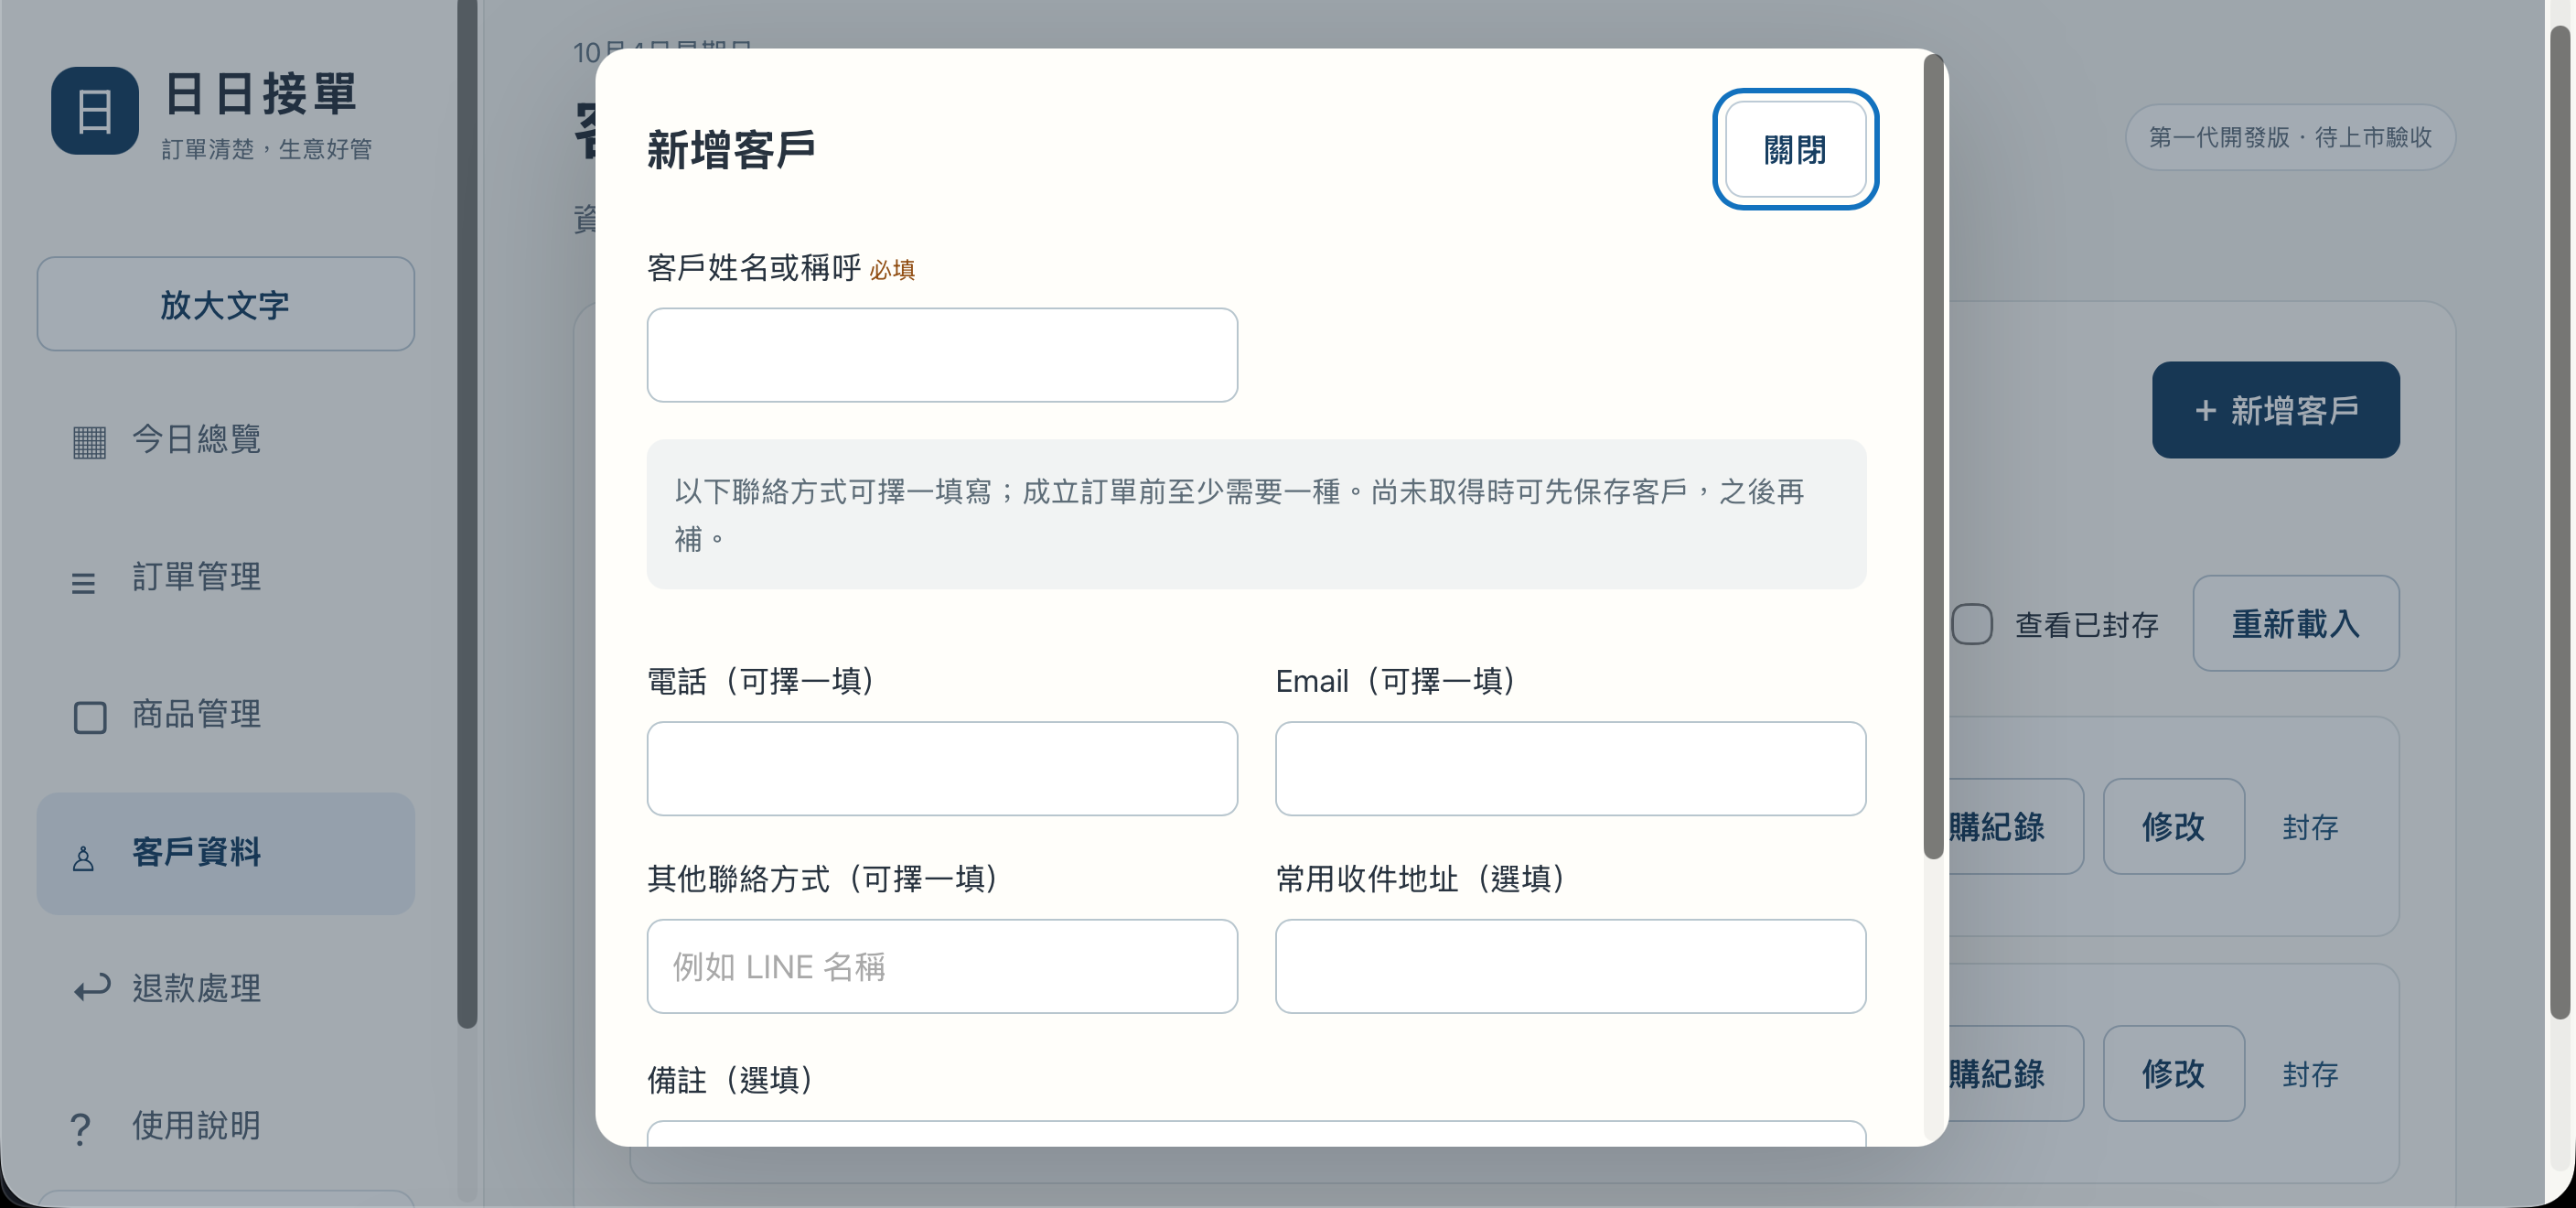Click the + 新增客戶 button behind dialog

pyautogui.click(x=2275, y=410)
